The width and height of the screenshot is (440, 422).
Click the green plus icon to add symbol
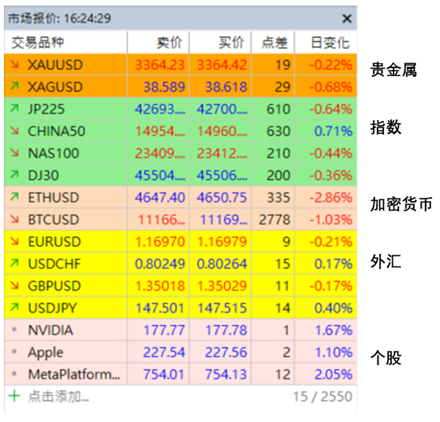pyautogui.click(x=14, y=396)
